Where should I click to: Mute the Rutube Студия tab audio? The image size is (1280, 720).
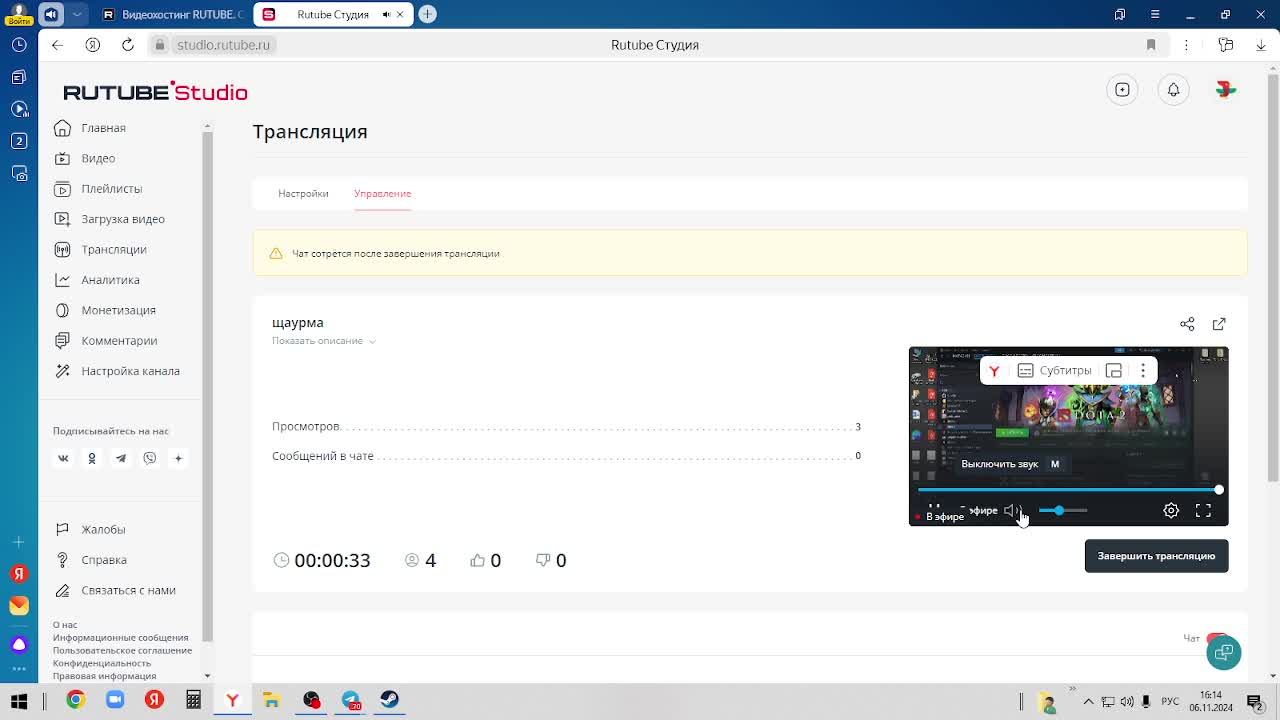click(x=386, y=14)
